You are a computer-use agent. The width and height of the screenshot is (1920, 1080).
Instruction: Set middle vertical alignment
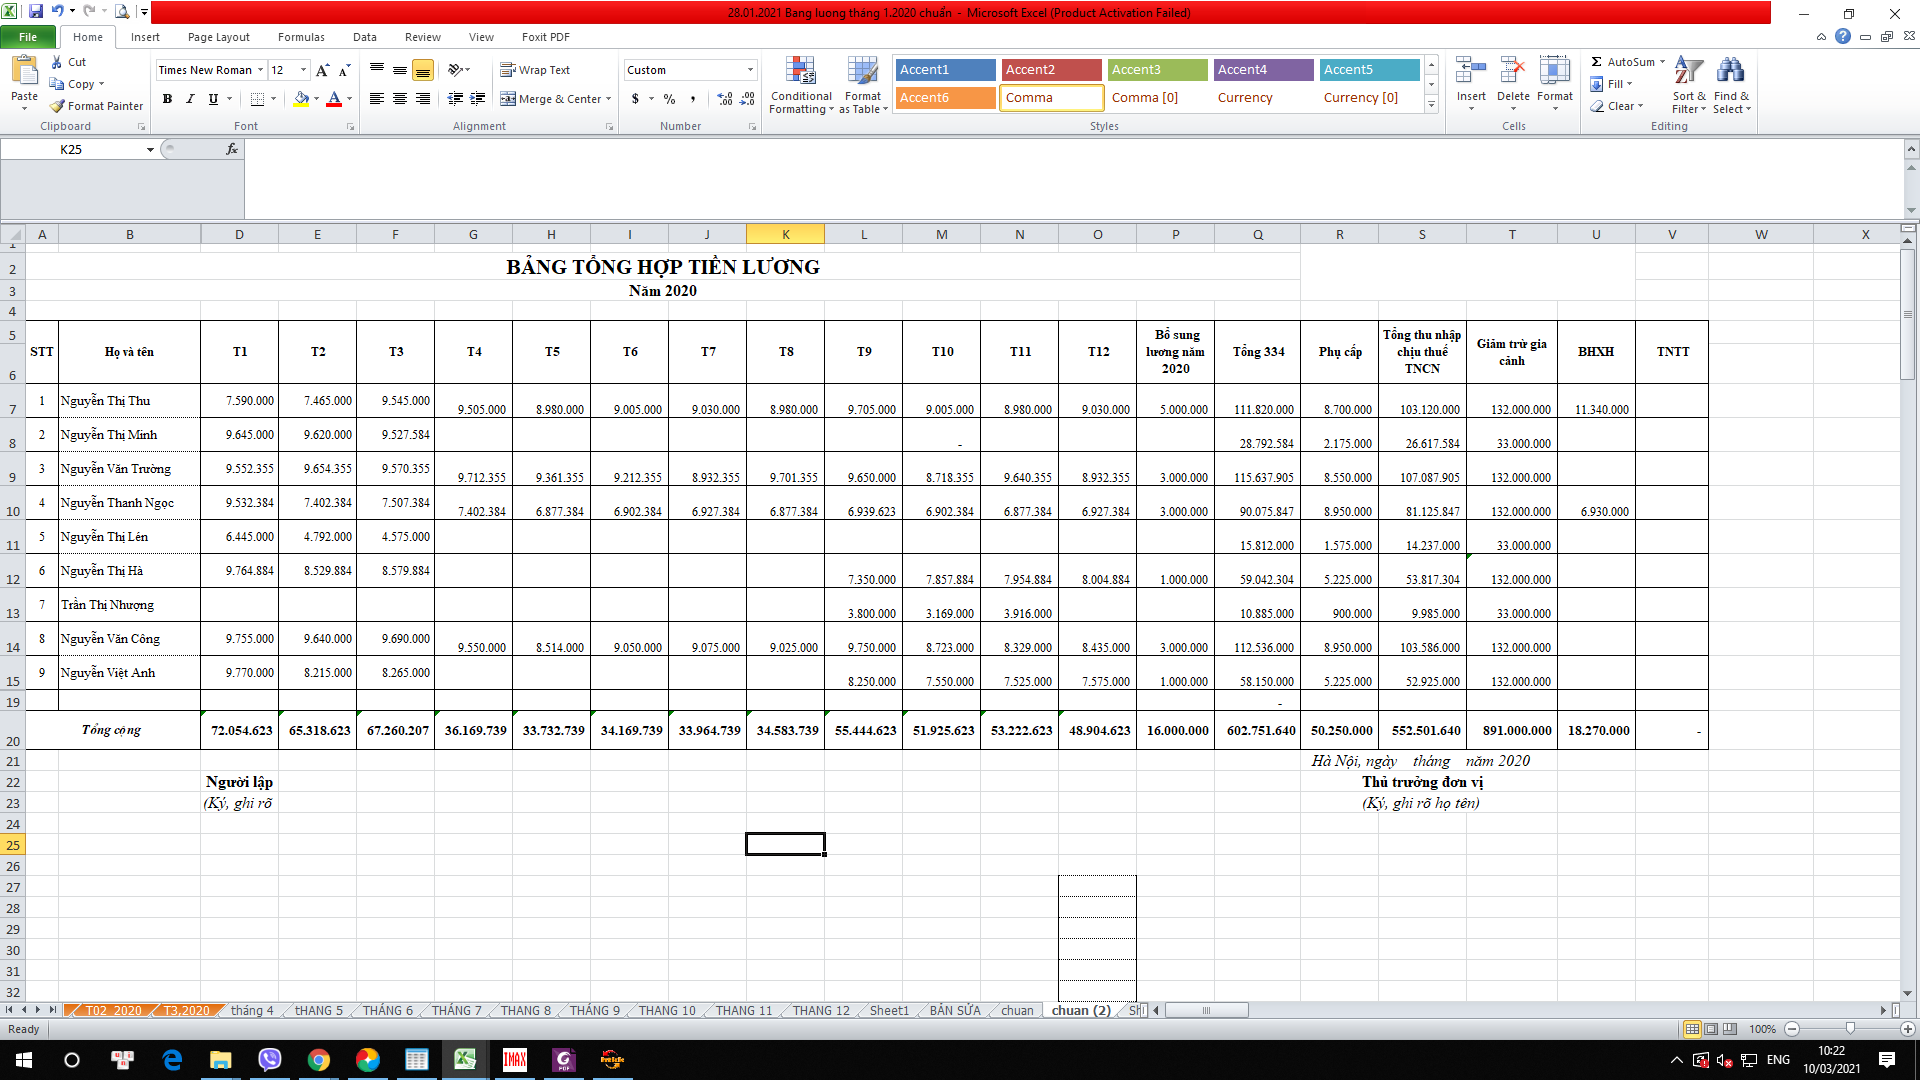(400, 70)
